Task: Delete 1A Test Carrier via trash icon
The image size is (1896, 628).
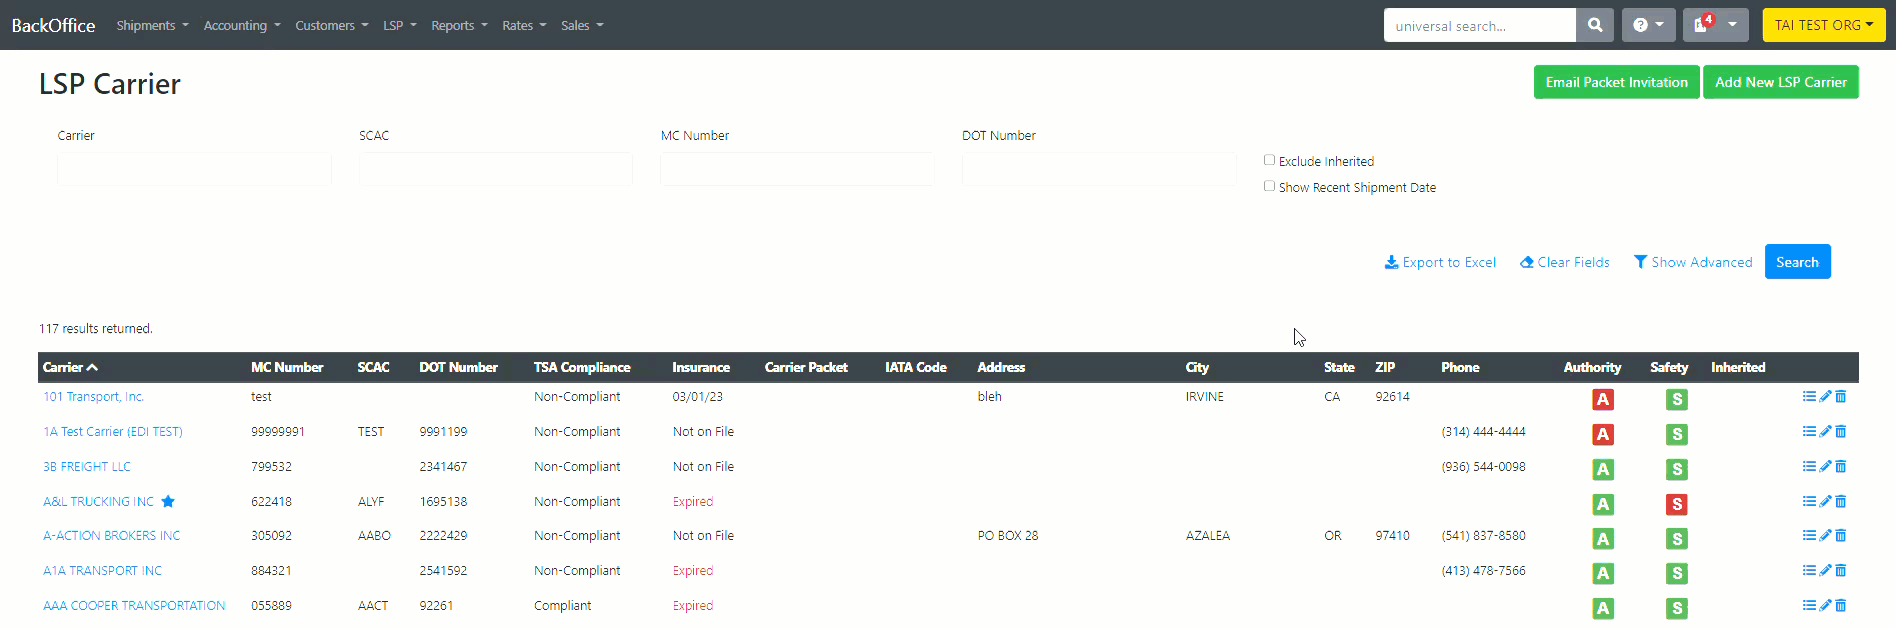Action: [1841, 432]
